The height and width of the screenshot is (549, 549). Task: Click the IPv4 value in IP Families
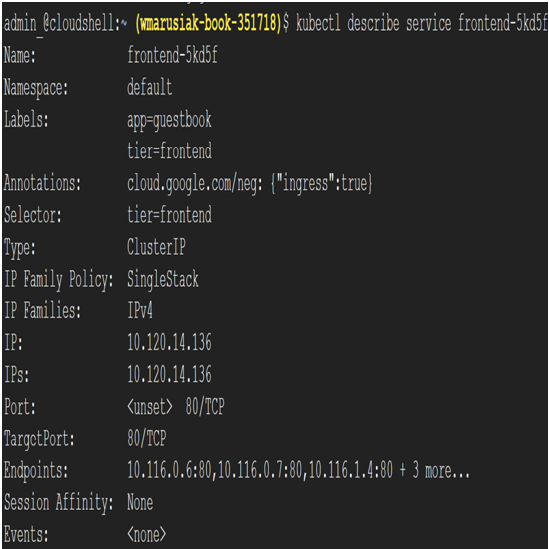click(x=140, y=311)
